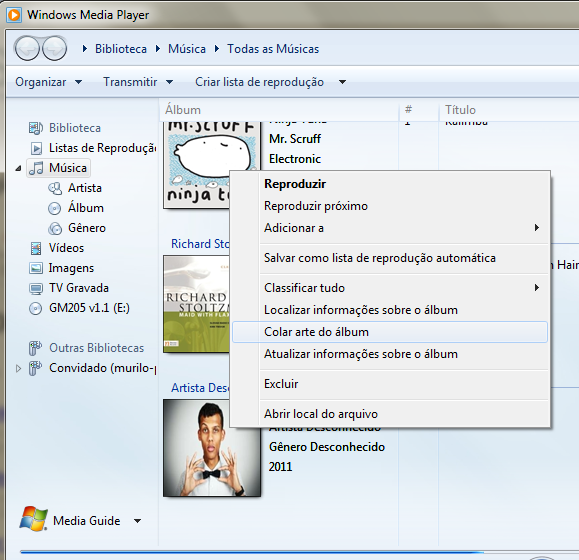Click the 2011 year text
The image size is (579, 560).
click(280, 467)
